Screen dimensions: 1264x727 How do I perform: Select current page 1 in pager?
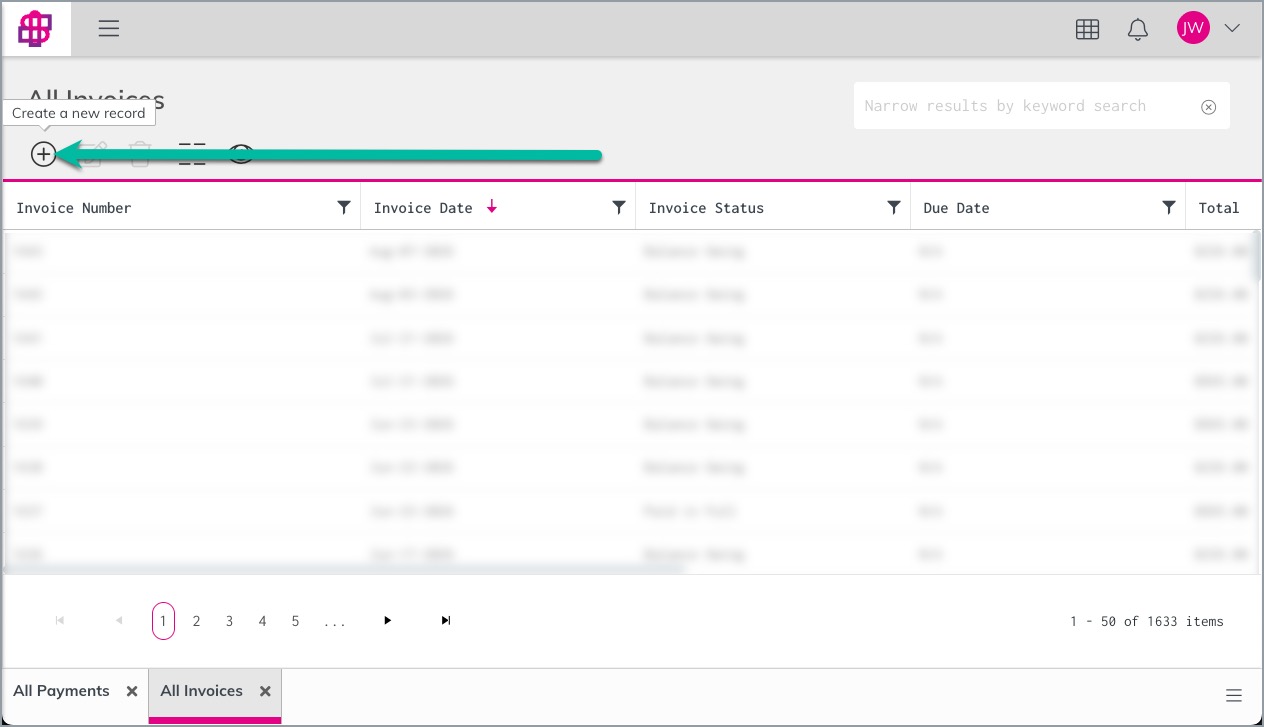pyautogui.click(x=163, y=621)
